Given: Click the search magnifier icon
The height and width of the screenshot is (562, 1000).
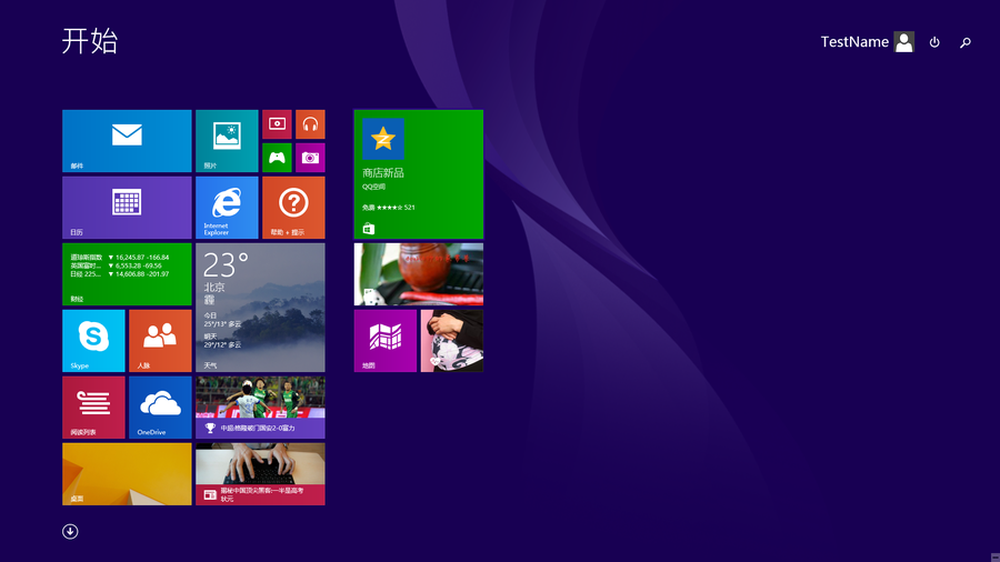Looking at the screenshot, I should tap(966, 42).
